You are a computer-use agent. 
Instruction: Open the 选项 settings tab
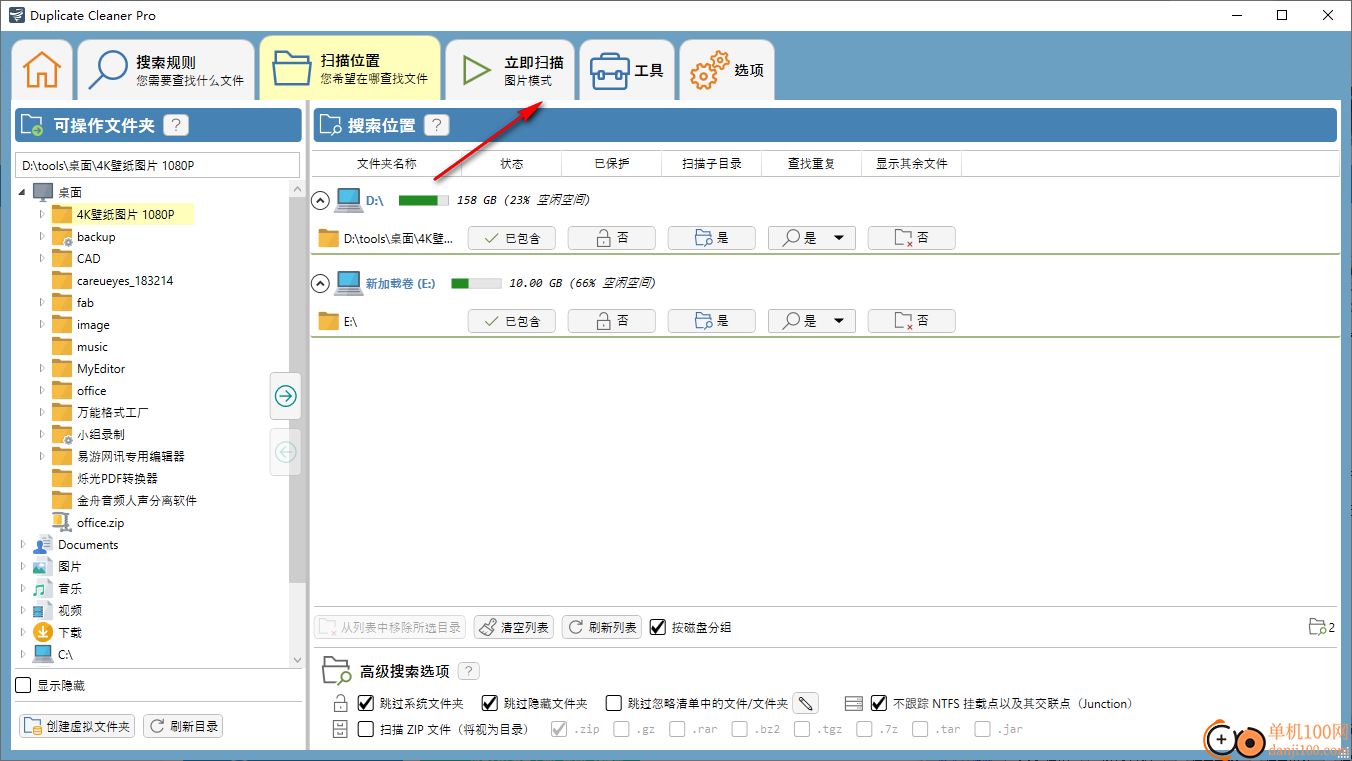(x=727, y=70)
